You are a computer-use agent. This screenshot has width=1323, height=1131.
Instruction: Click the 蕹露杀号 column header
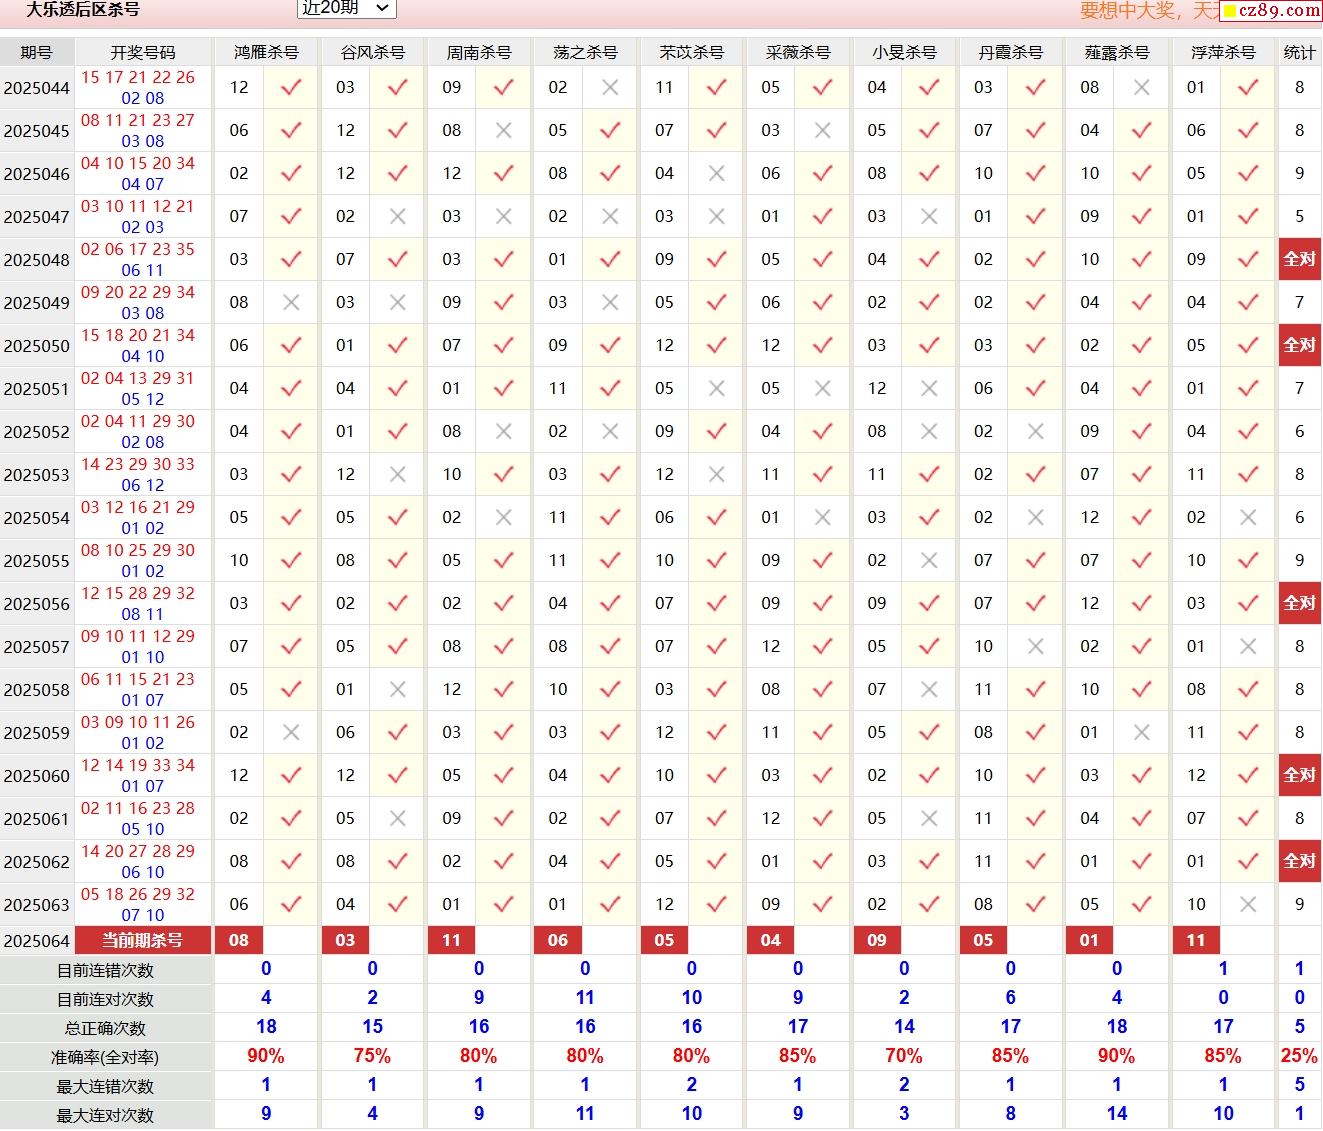coord(1117,53)
